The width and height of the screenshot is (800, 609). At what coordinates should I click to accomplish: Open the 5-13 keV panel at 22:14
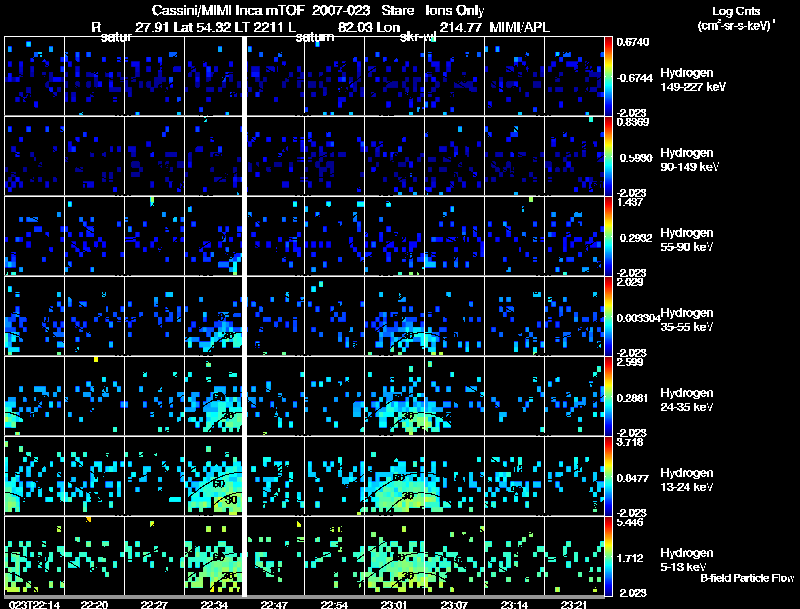[34, 556]
